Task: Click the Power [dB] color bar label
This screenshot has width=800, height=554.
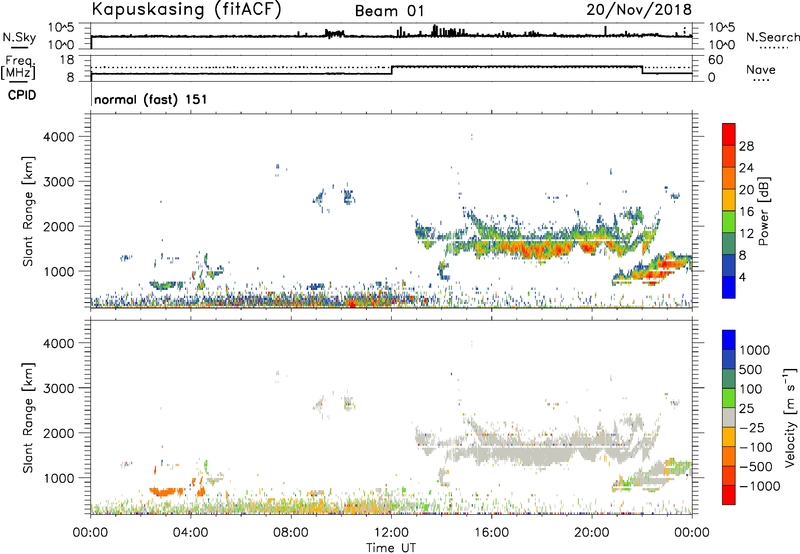Action: (x=763, y=211)
